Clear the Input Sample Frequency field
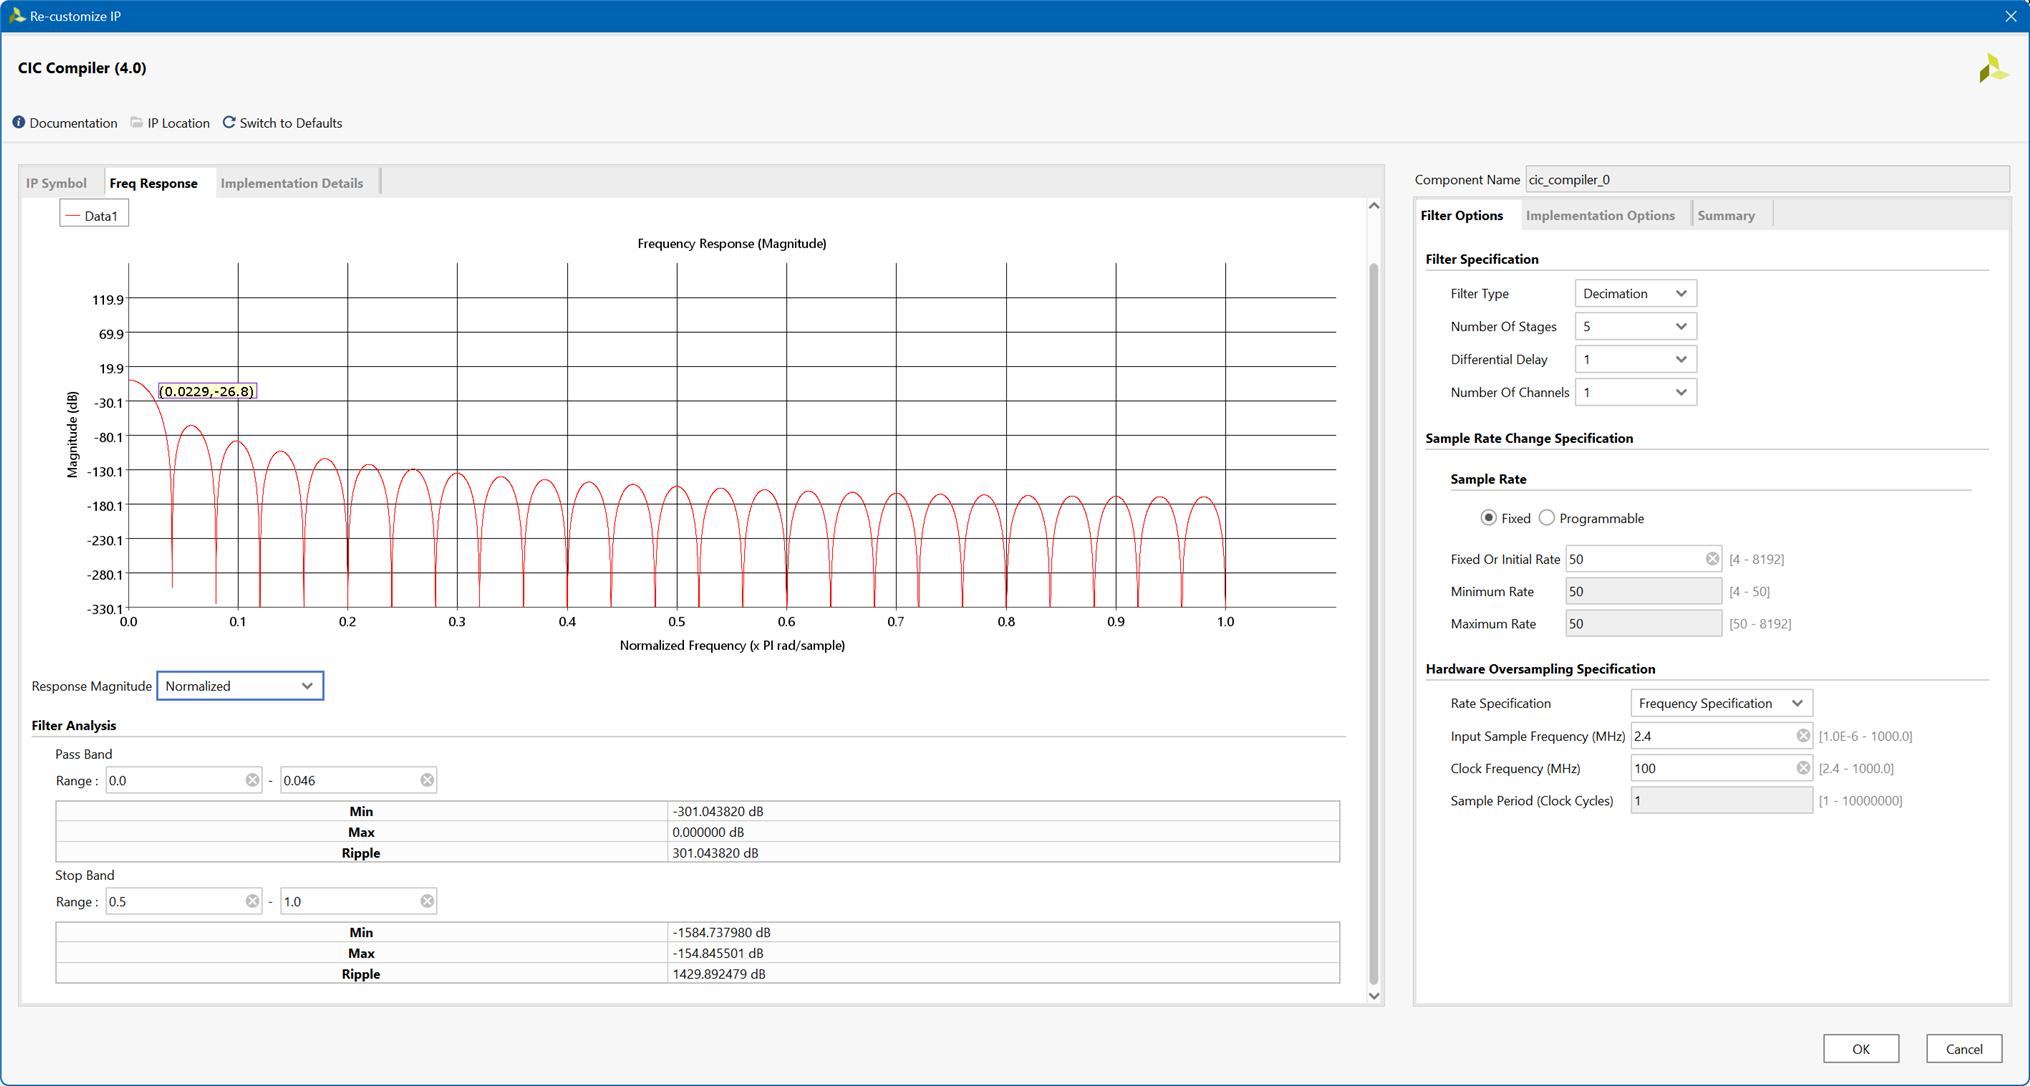Viewport: 2030px width, 1086px height. point(1803,736)
